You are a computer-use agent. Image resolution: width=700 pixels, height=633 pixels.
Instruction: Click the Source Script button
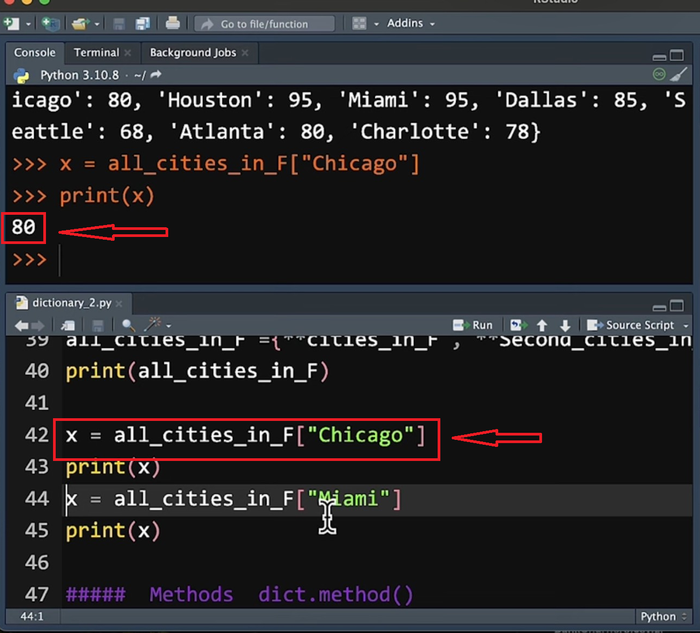point(632,325)
